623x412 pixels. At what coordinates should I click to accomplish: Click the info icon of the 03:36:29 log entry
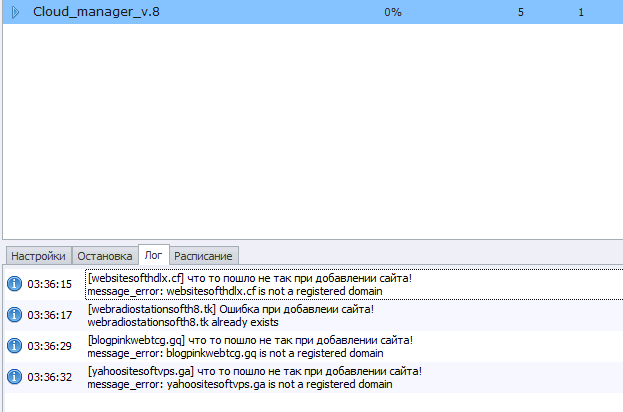(14, 346)
